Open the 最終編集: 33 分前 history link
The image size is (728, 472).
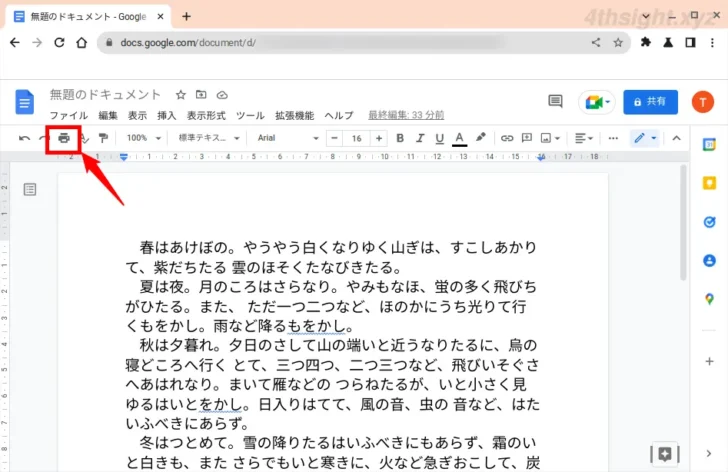pyautogui.click(x=406, y=115)
